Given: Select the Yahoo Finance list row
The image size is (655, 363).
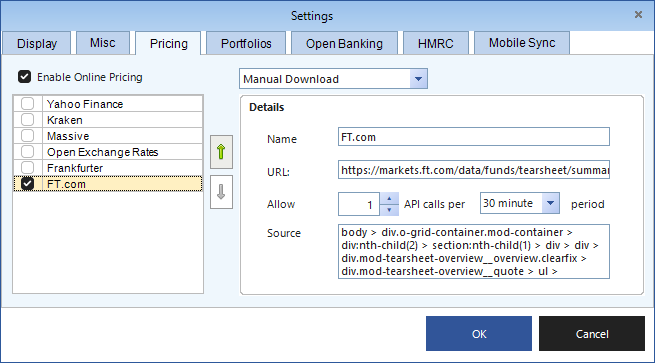Looking at the screenshot, I should tap(108, 104).
